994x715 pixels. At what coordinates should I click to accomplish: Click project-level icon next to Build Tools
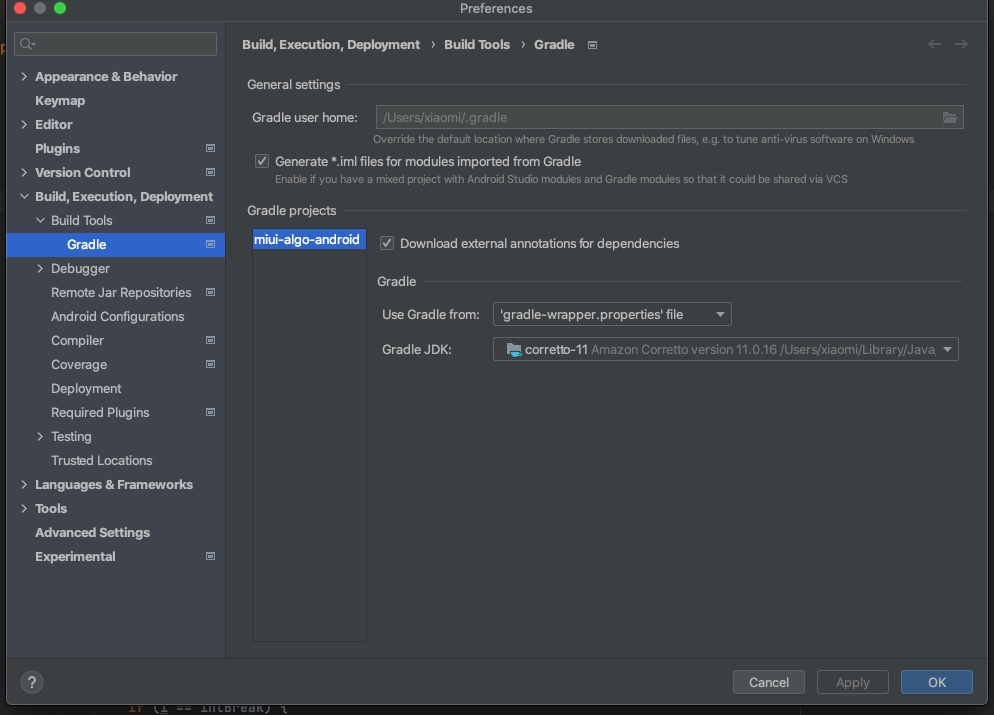point(210,221)
